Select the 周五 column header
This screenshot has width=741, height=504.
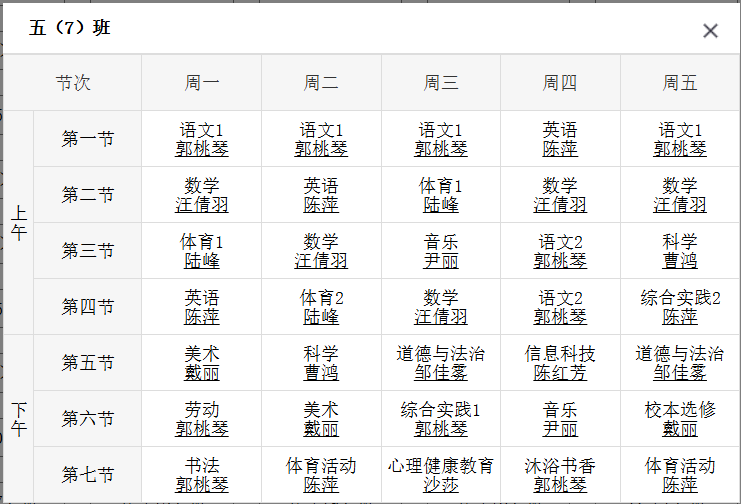pos(680,83)
